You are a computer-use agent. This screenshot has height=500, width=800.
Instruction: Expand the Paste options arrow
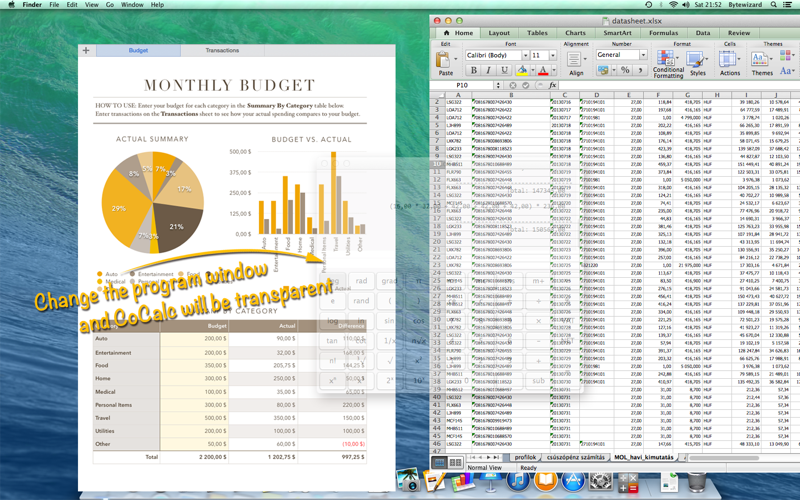455,59
